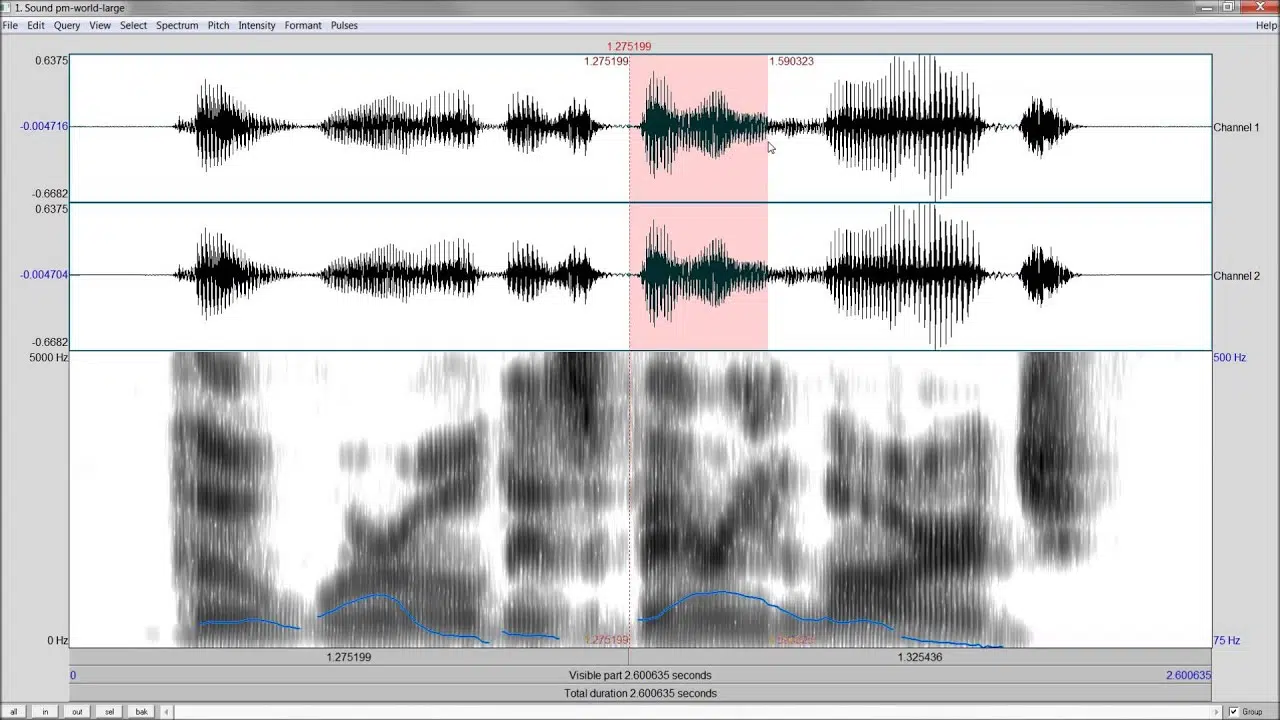Click the 'out' zoom button

point(77,712)
